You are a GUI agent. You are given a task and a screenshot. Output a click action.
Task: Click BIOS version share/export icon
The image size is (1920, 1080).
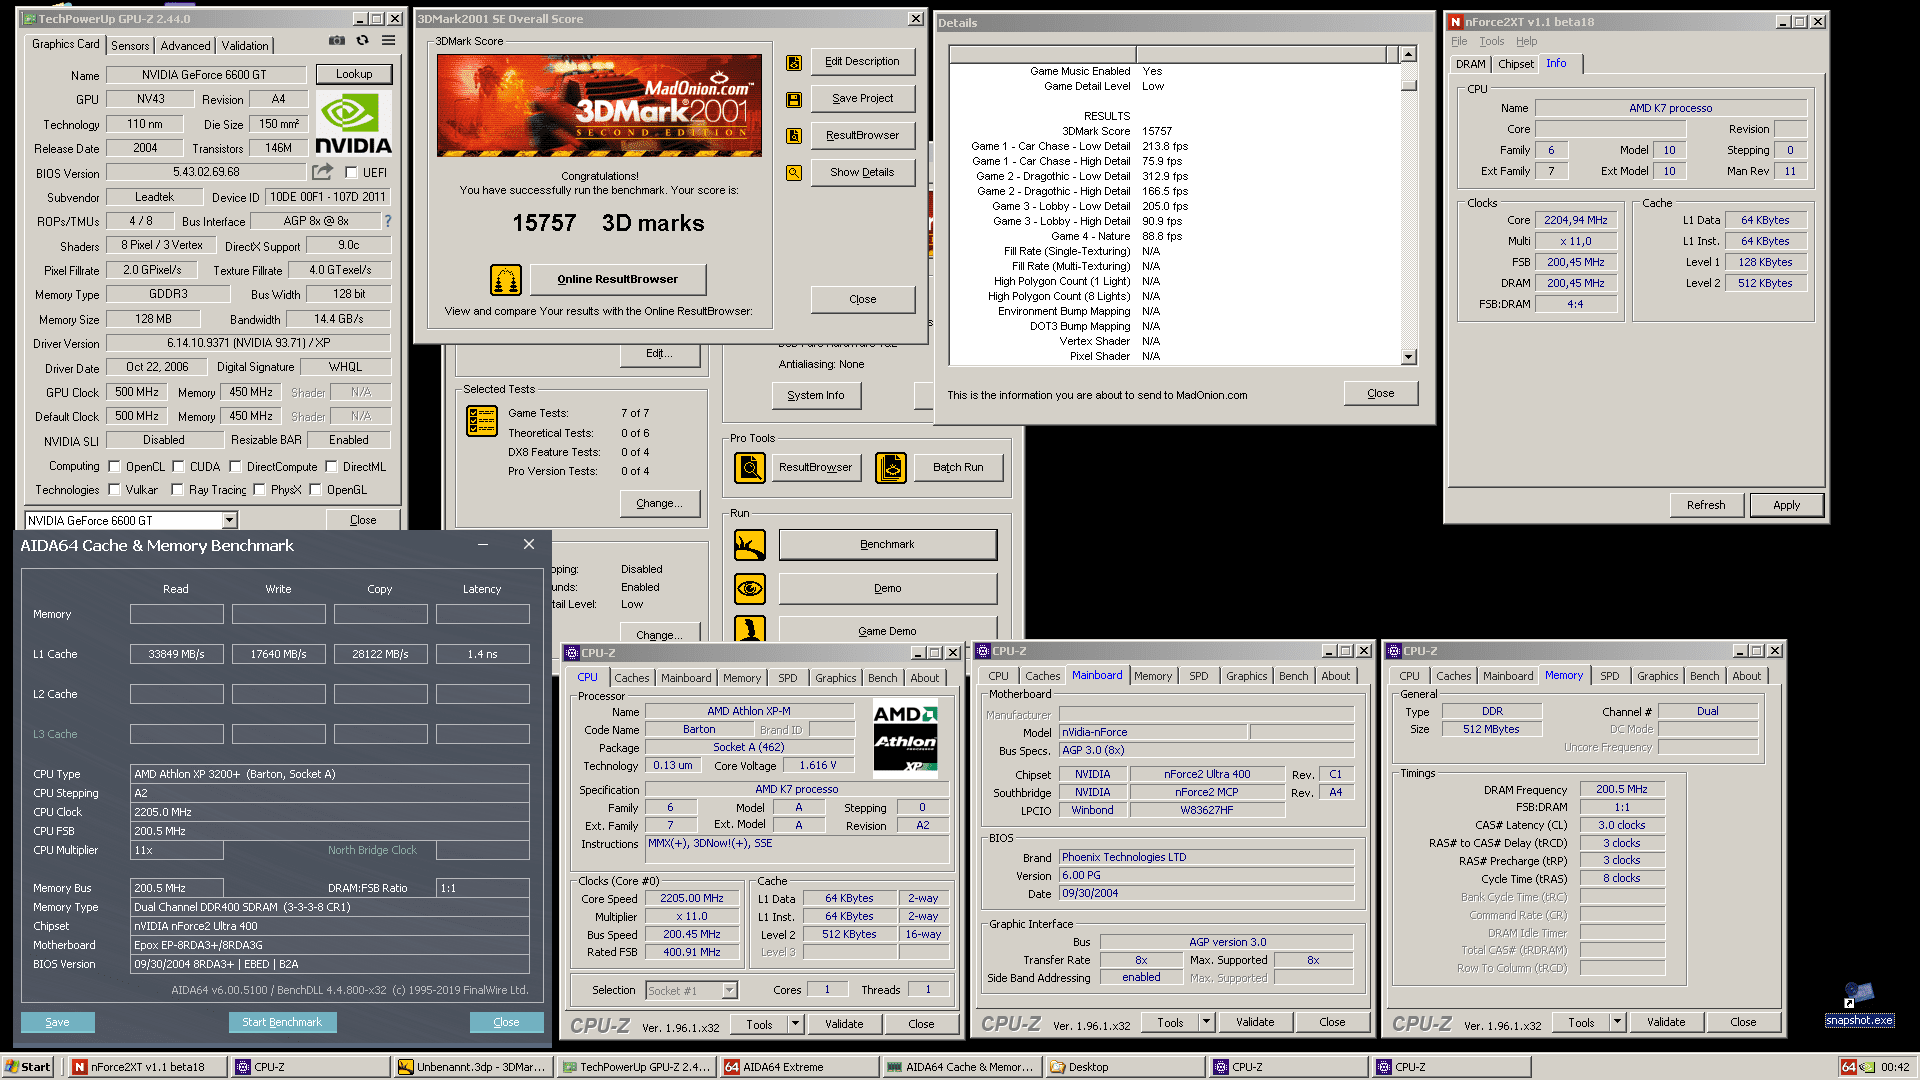[322, 172]
